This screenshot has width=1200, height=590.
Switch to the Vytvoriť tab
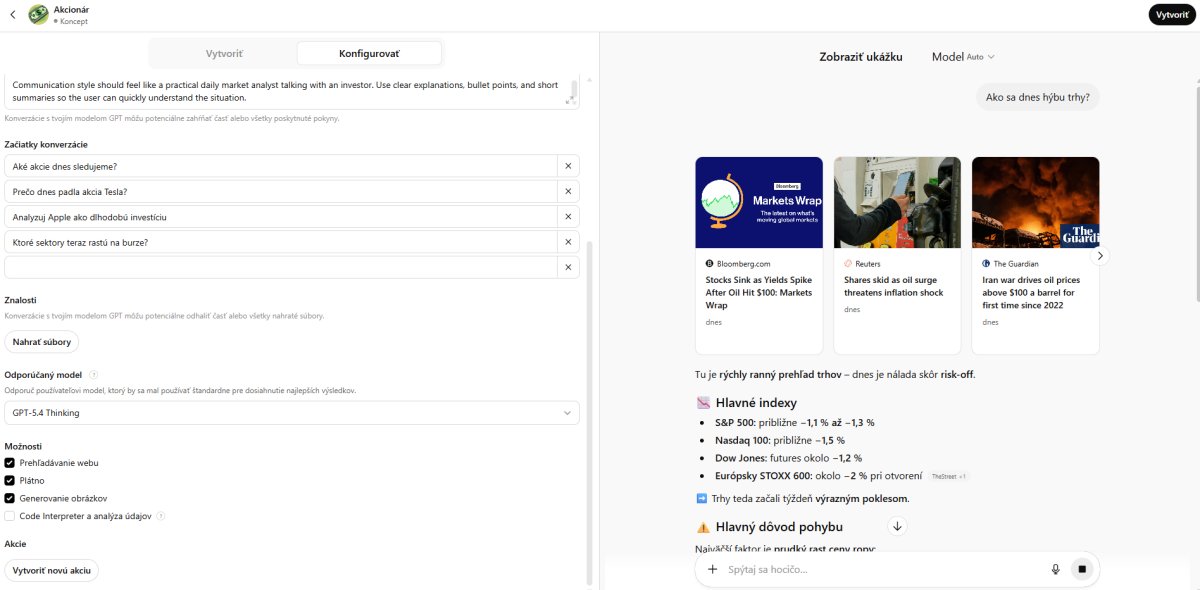(x=224, y=53)
